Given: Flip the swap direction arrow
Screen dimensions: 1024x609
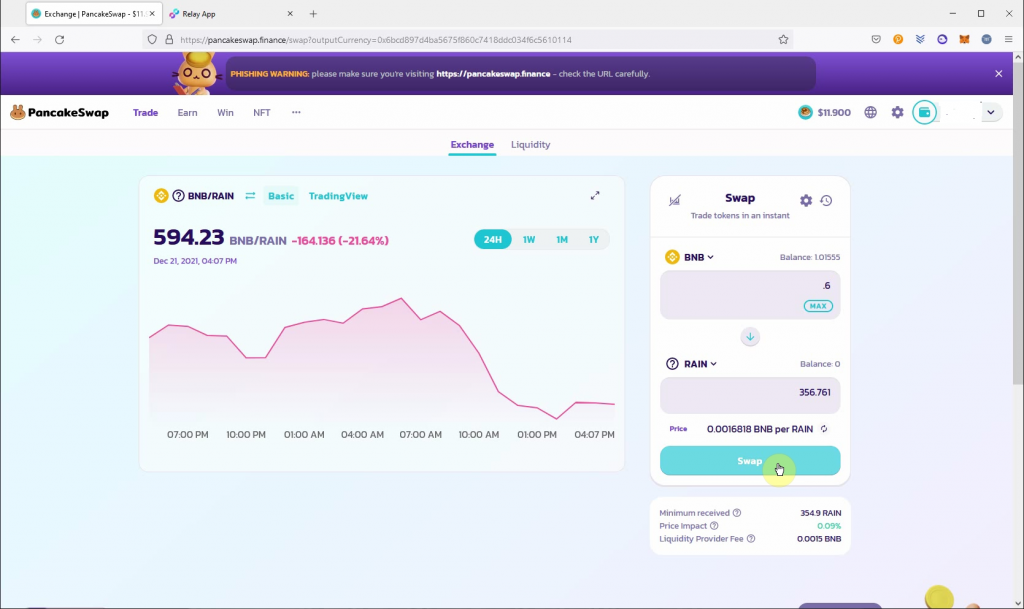Looking at the screenshot, I should click(x=750, y=337).
